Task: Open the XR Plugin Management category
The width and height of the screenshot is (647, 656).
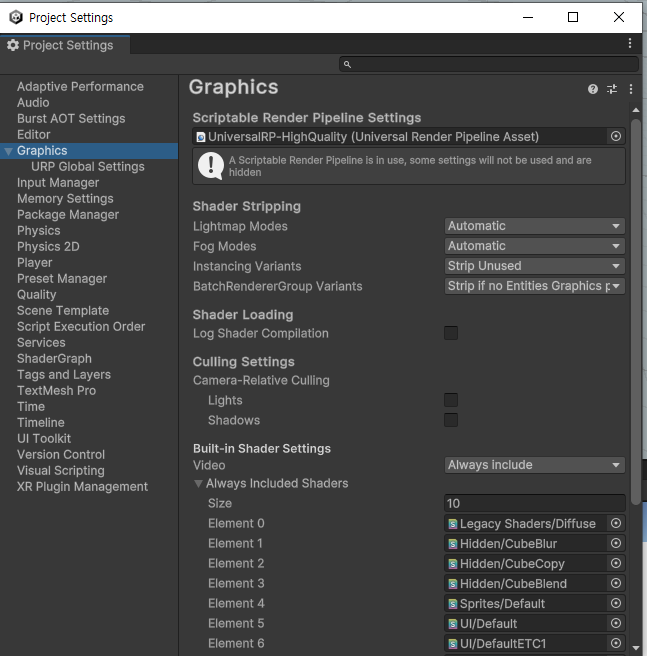Action: [82, 487]
